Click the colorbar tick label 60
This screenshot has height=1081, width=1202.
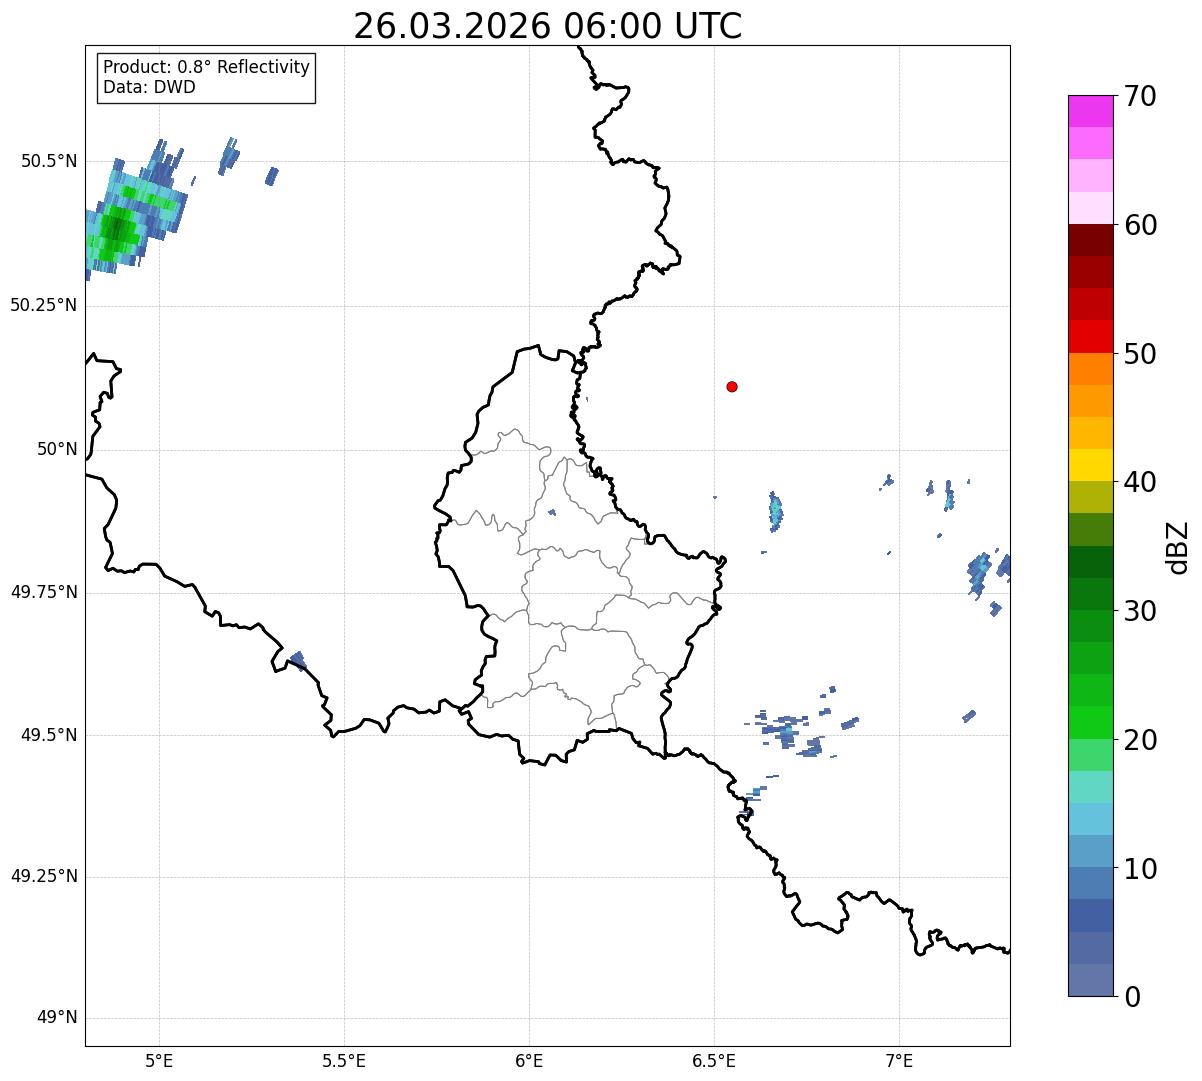point(1140,226)
